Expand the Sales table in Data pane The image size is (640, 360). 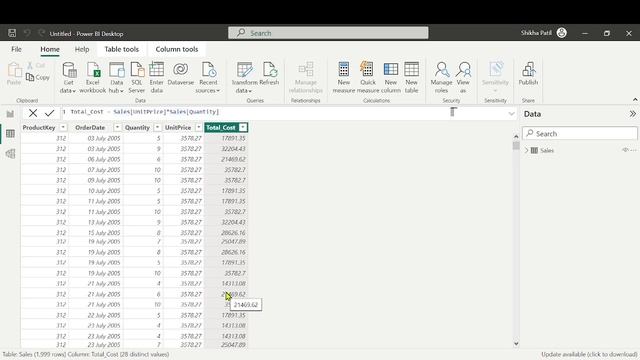point(527,150)
